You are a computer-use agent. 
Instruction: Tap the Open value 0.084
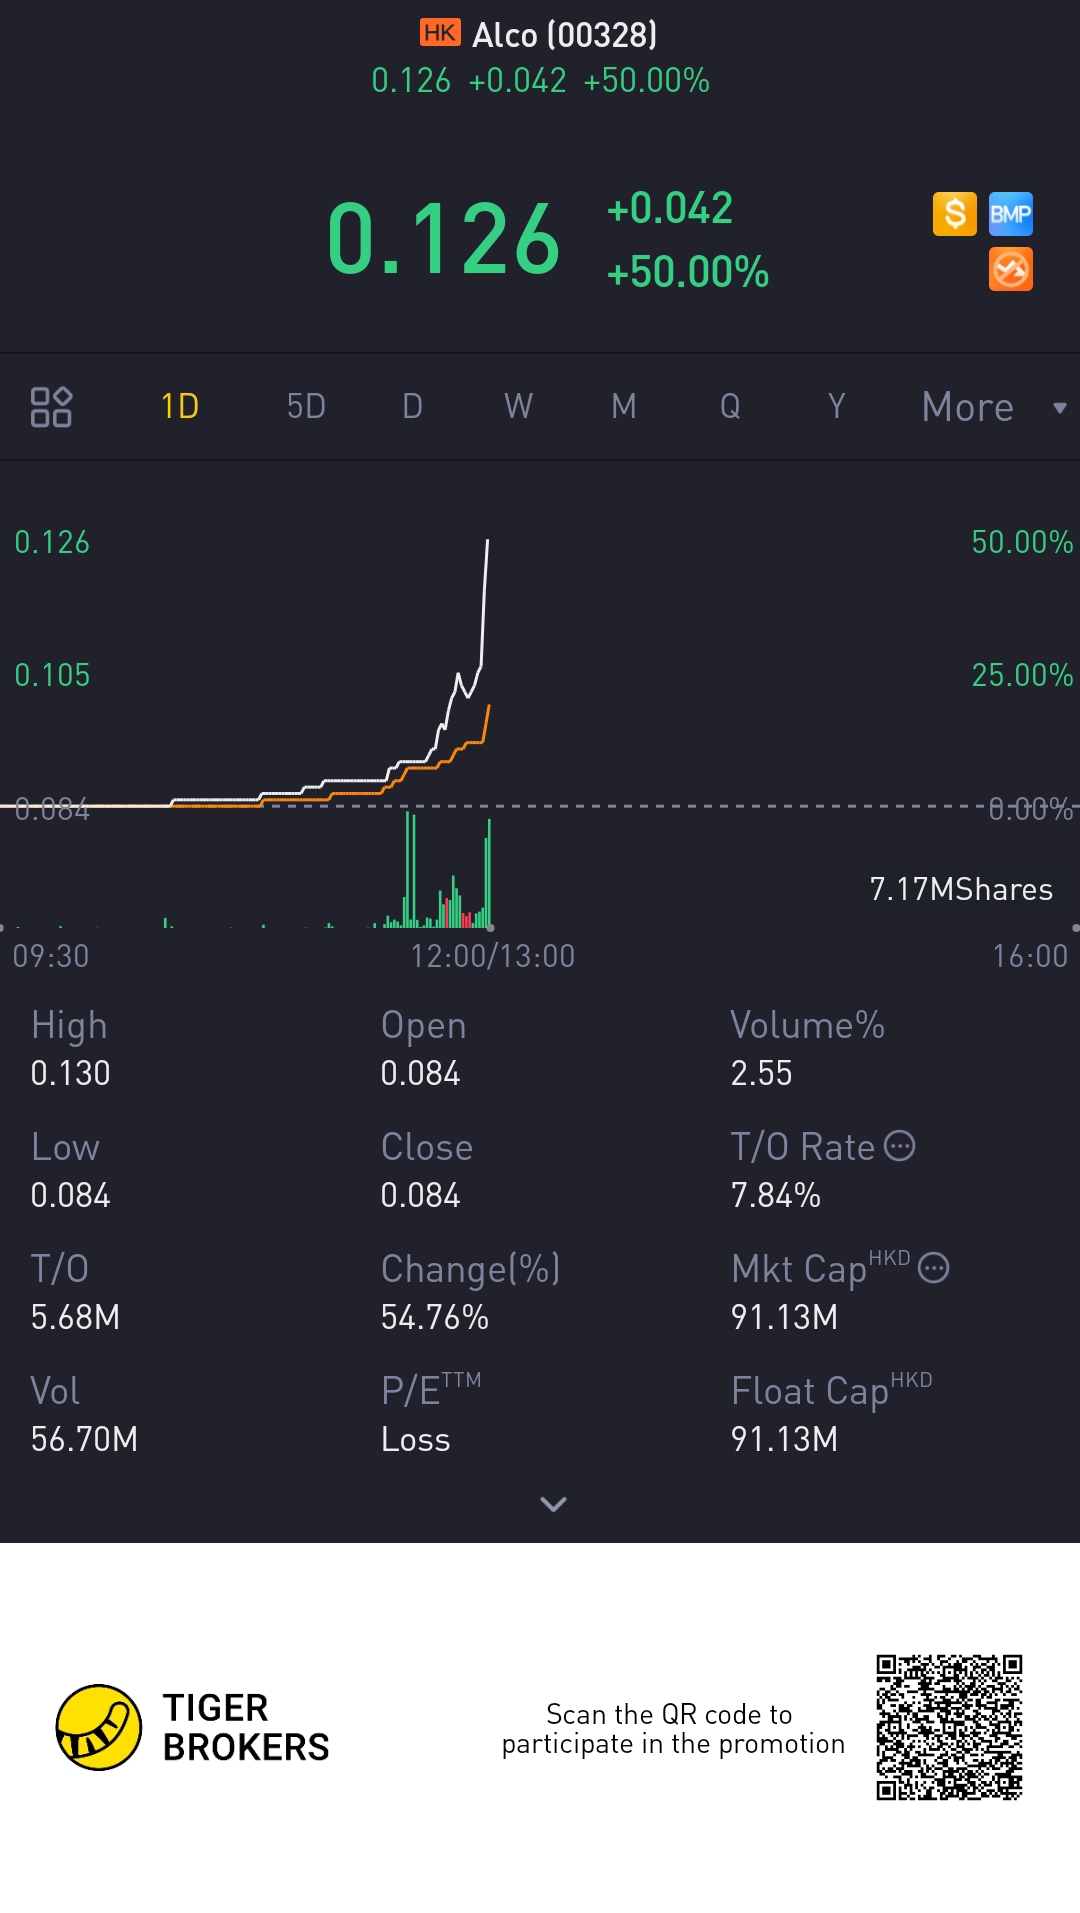[420, 1073]
